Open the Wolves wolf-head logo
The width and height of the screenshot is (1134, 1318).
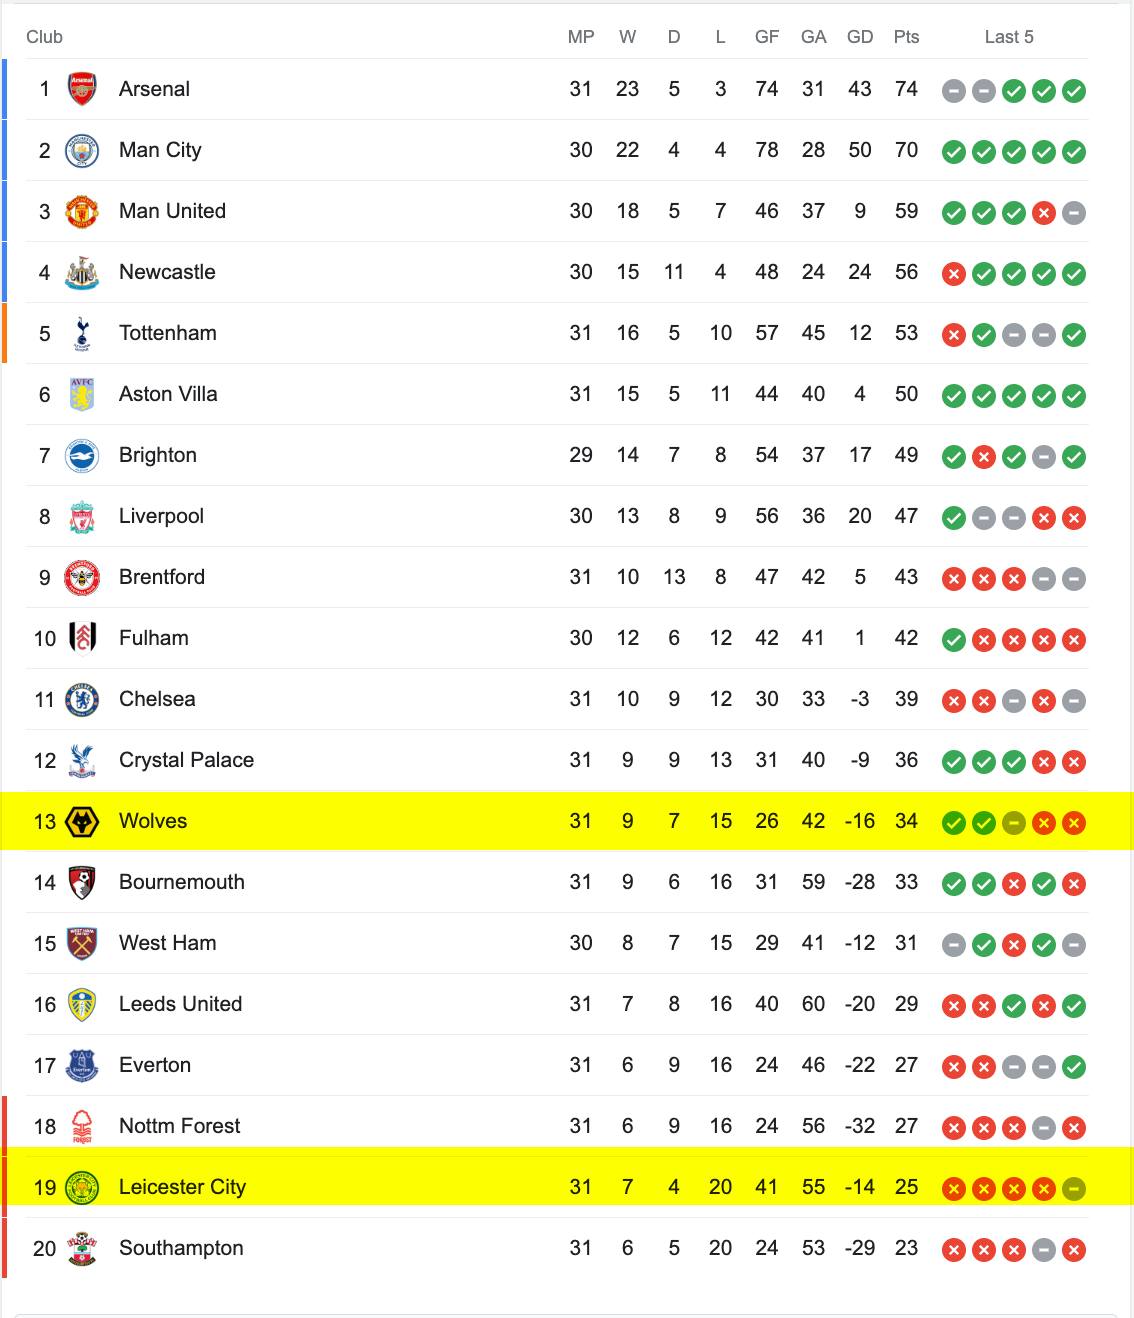click(82, 821)
